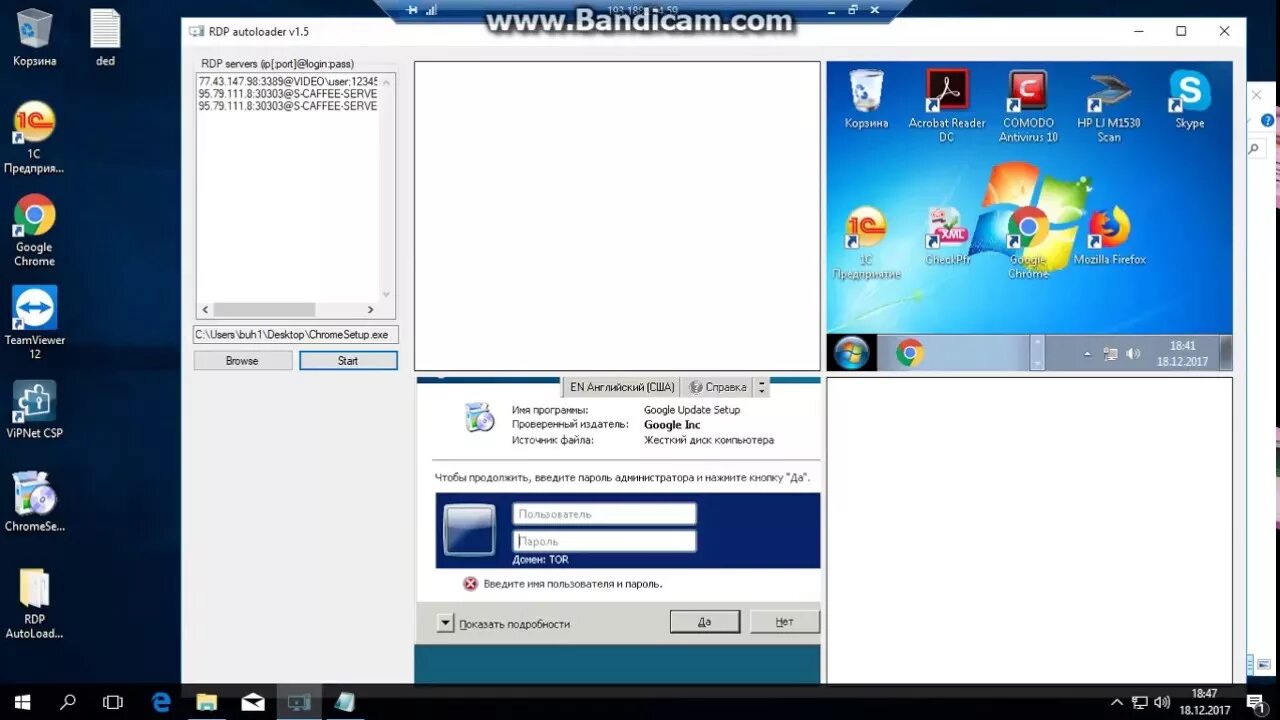The image size is (1280, 720).
Task: Click the user tile picture in the UAC prompt
Action: point(469,529)
